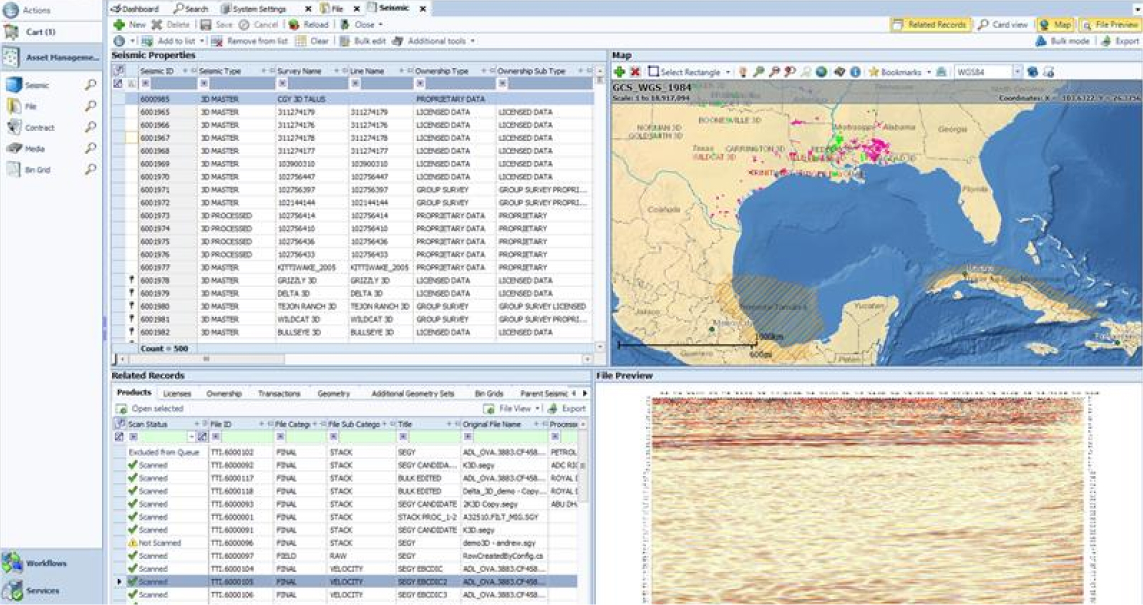Viewport: 1143px width, 605px height.
Task: Expand the Additional tools dropdown
Action: click(472, 41)
